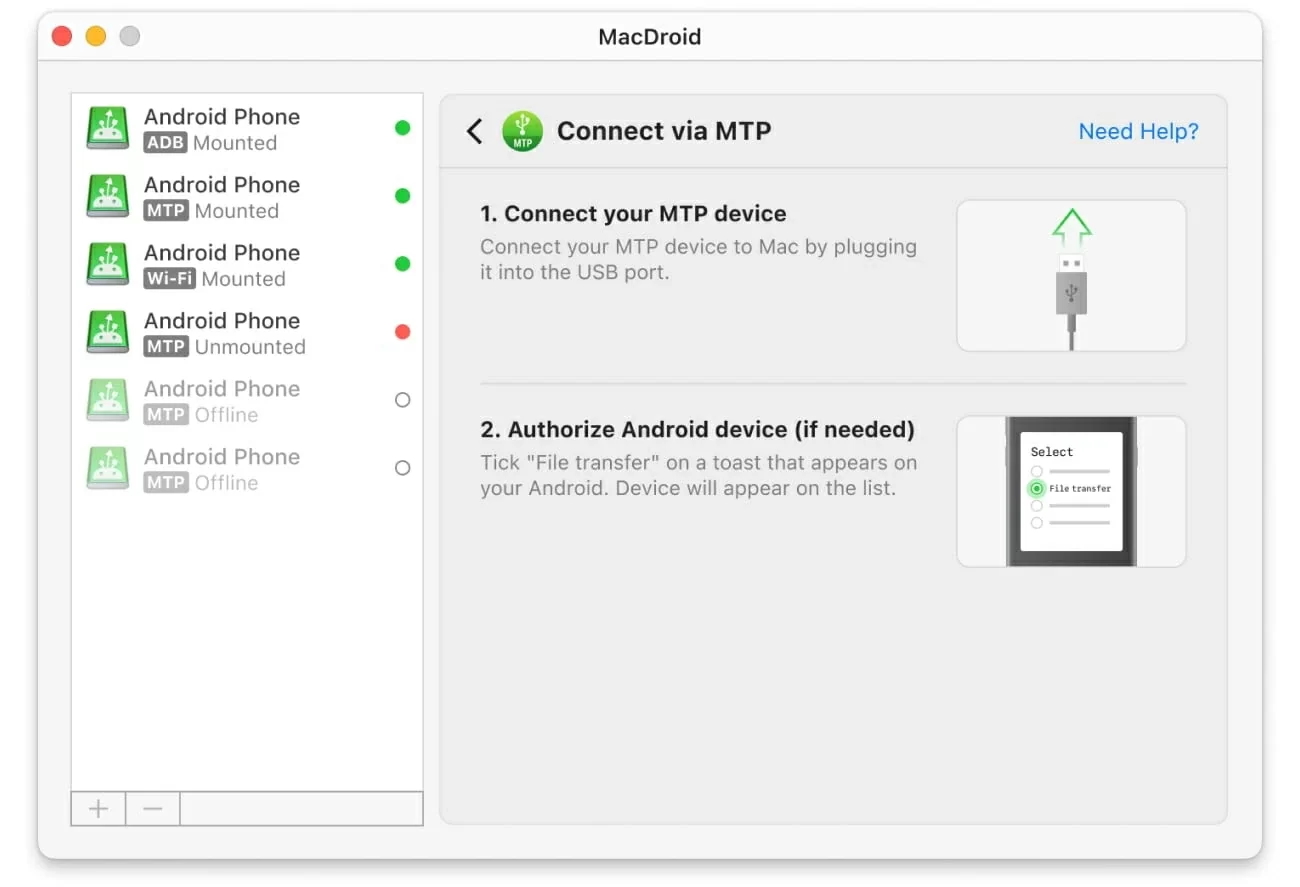Click the MTP-mounted Android Phone drive icon
The width and height of the screenshot is (1300, 887).
[107, 195]
